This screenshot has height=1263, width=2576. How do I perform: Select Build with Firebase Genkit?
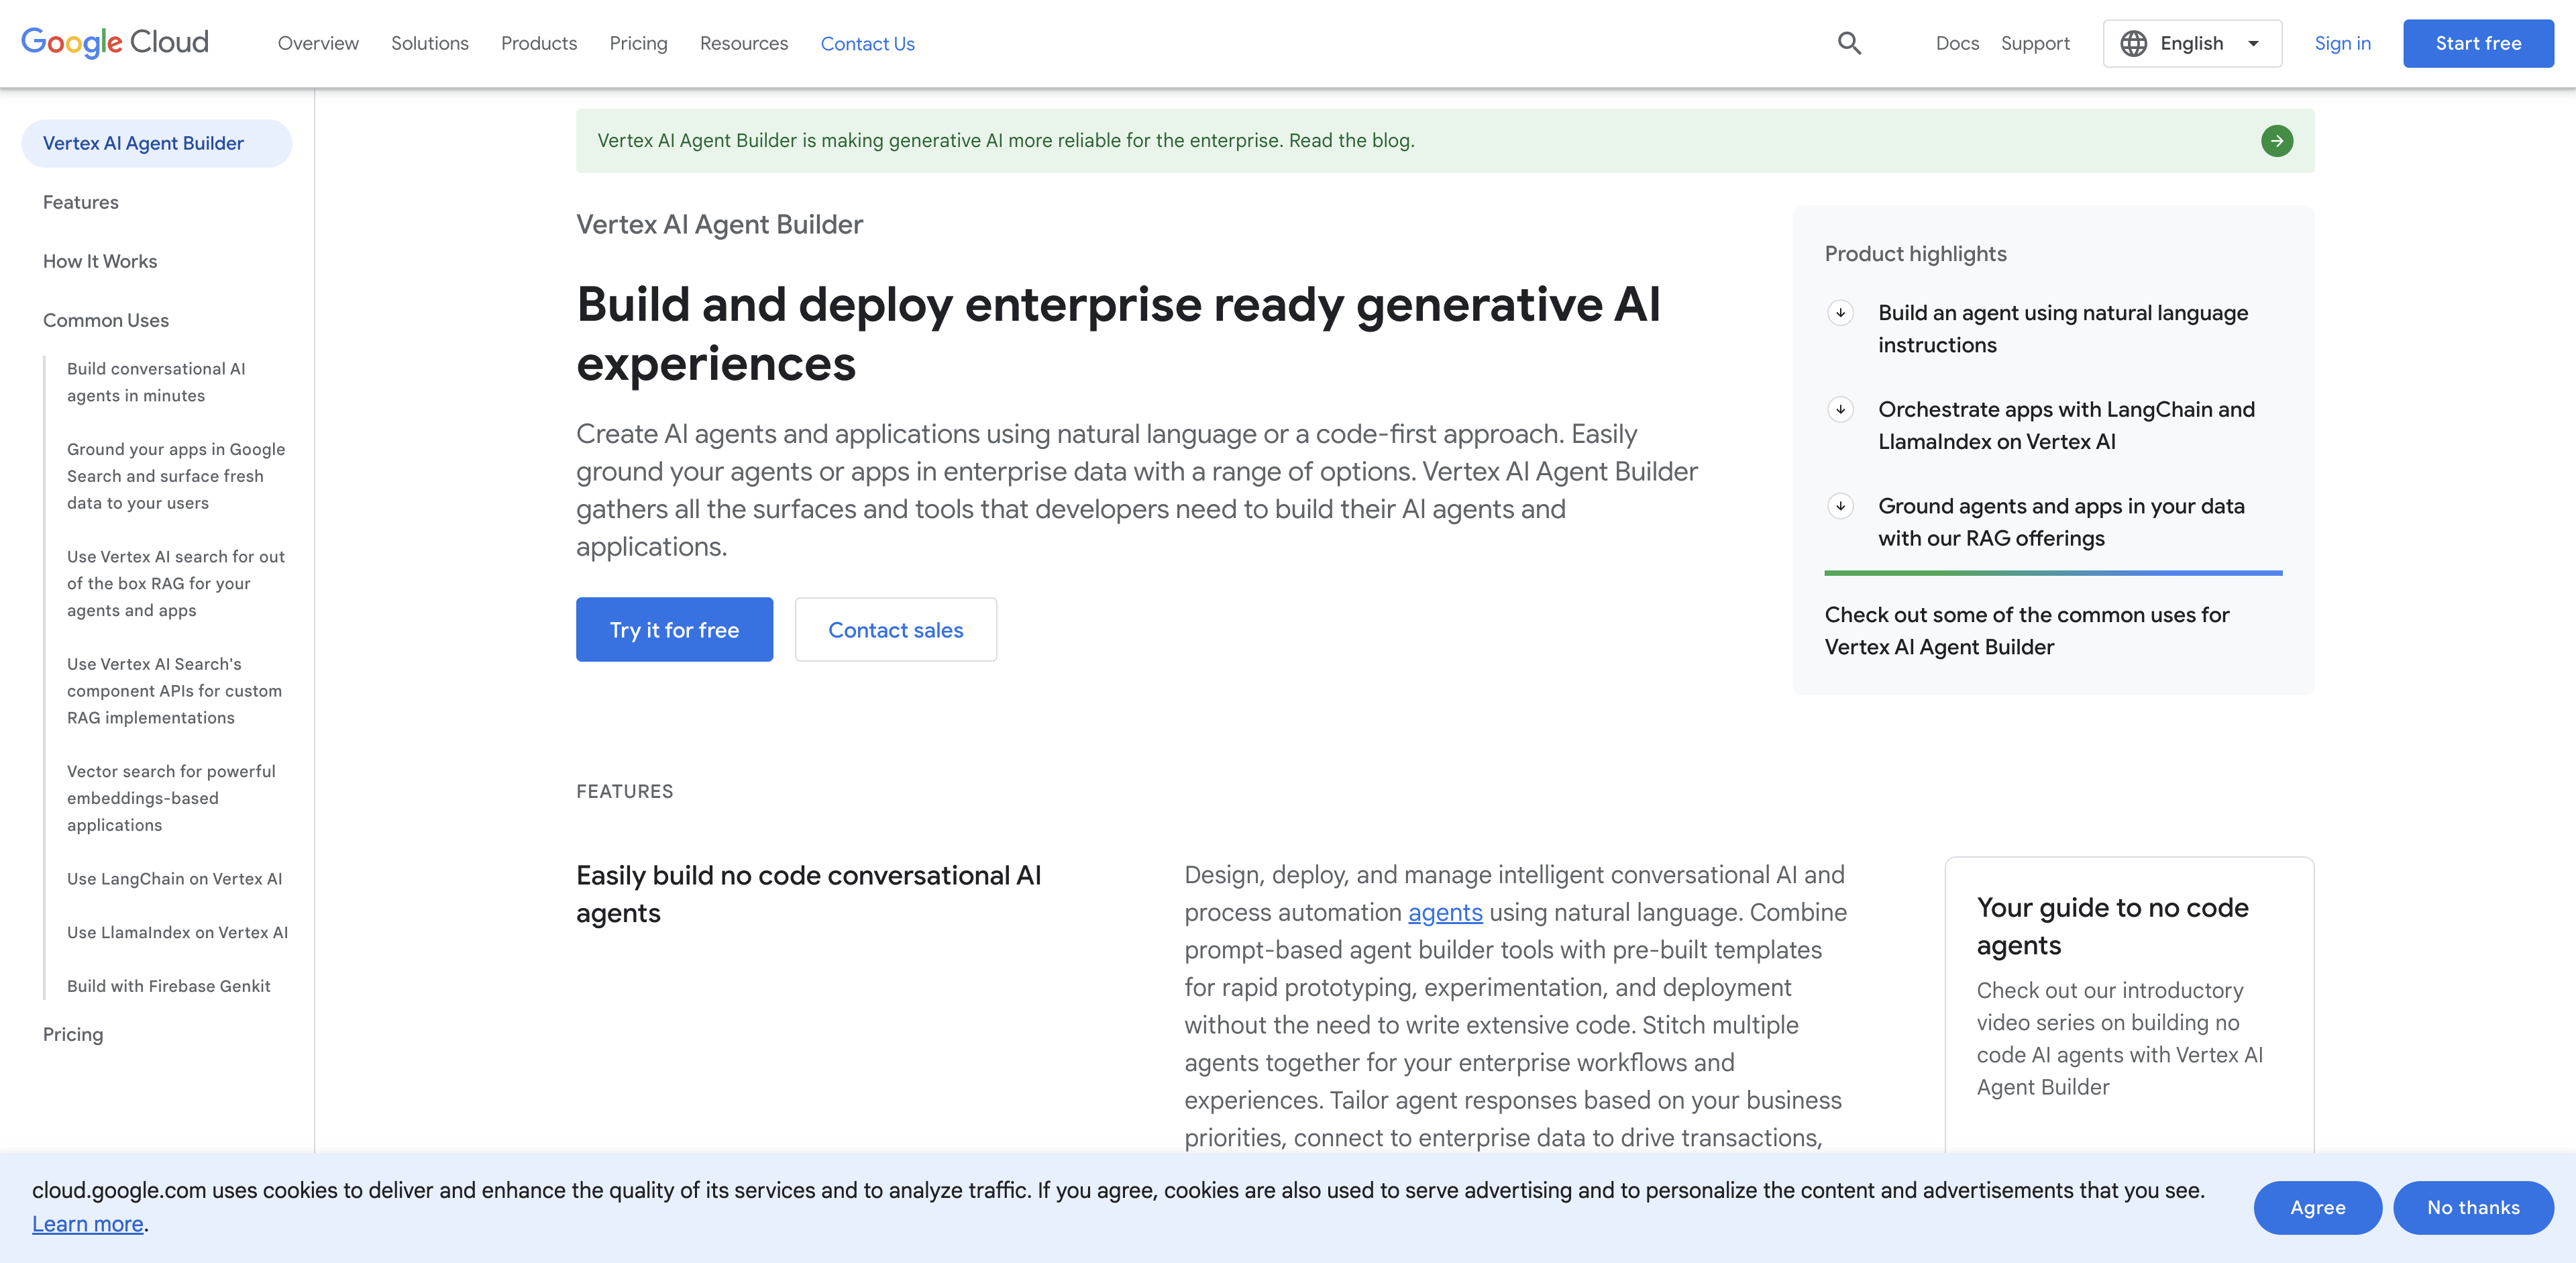pos(168,986)
